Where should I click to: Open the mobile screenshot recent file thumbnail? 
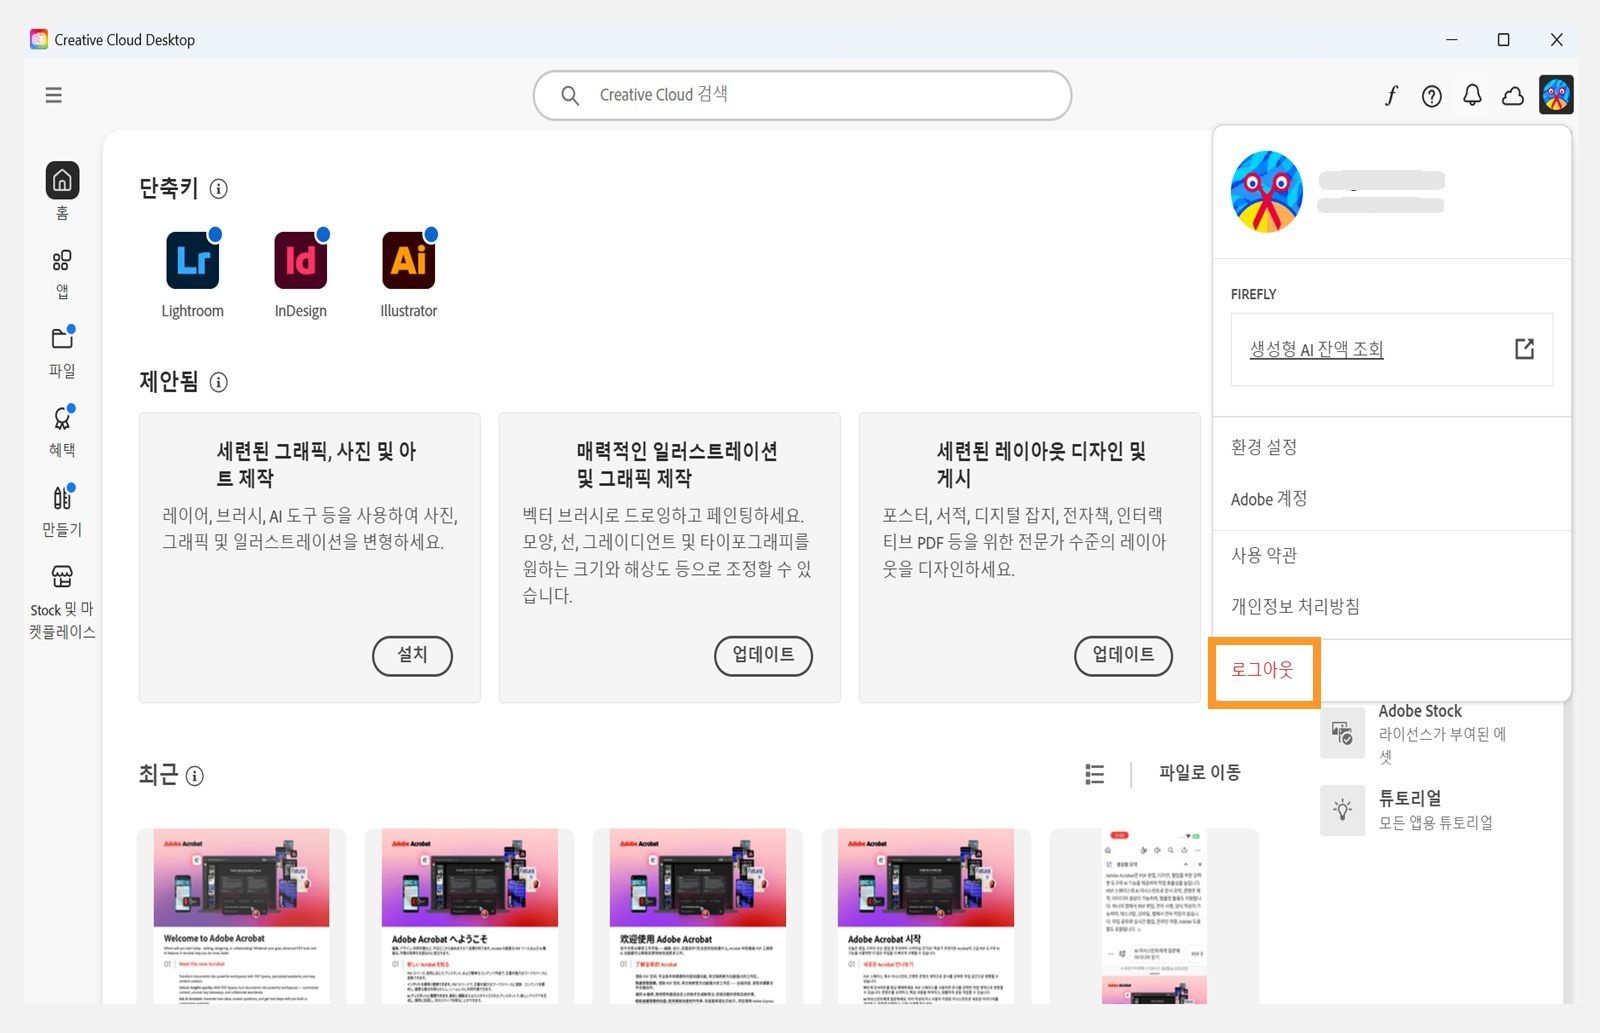pyautogui.click(x=1154, y=916)
